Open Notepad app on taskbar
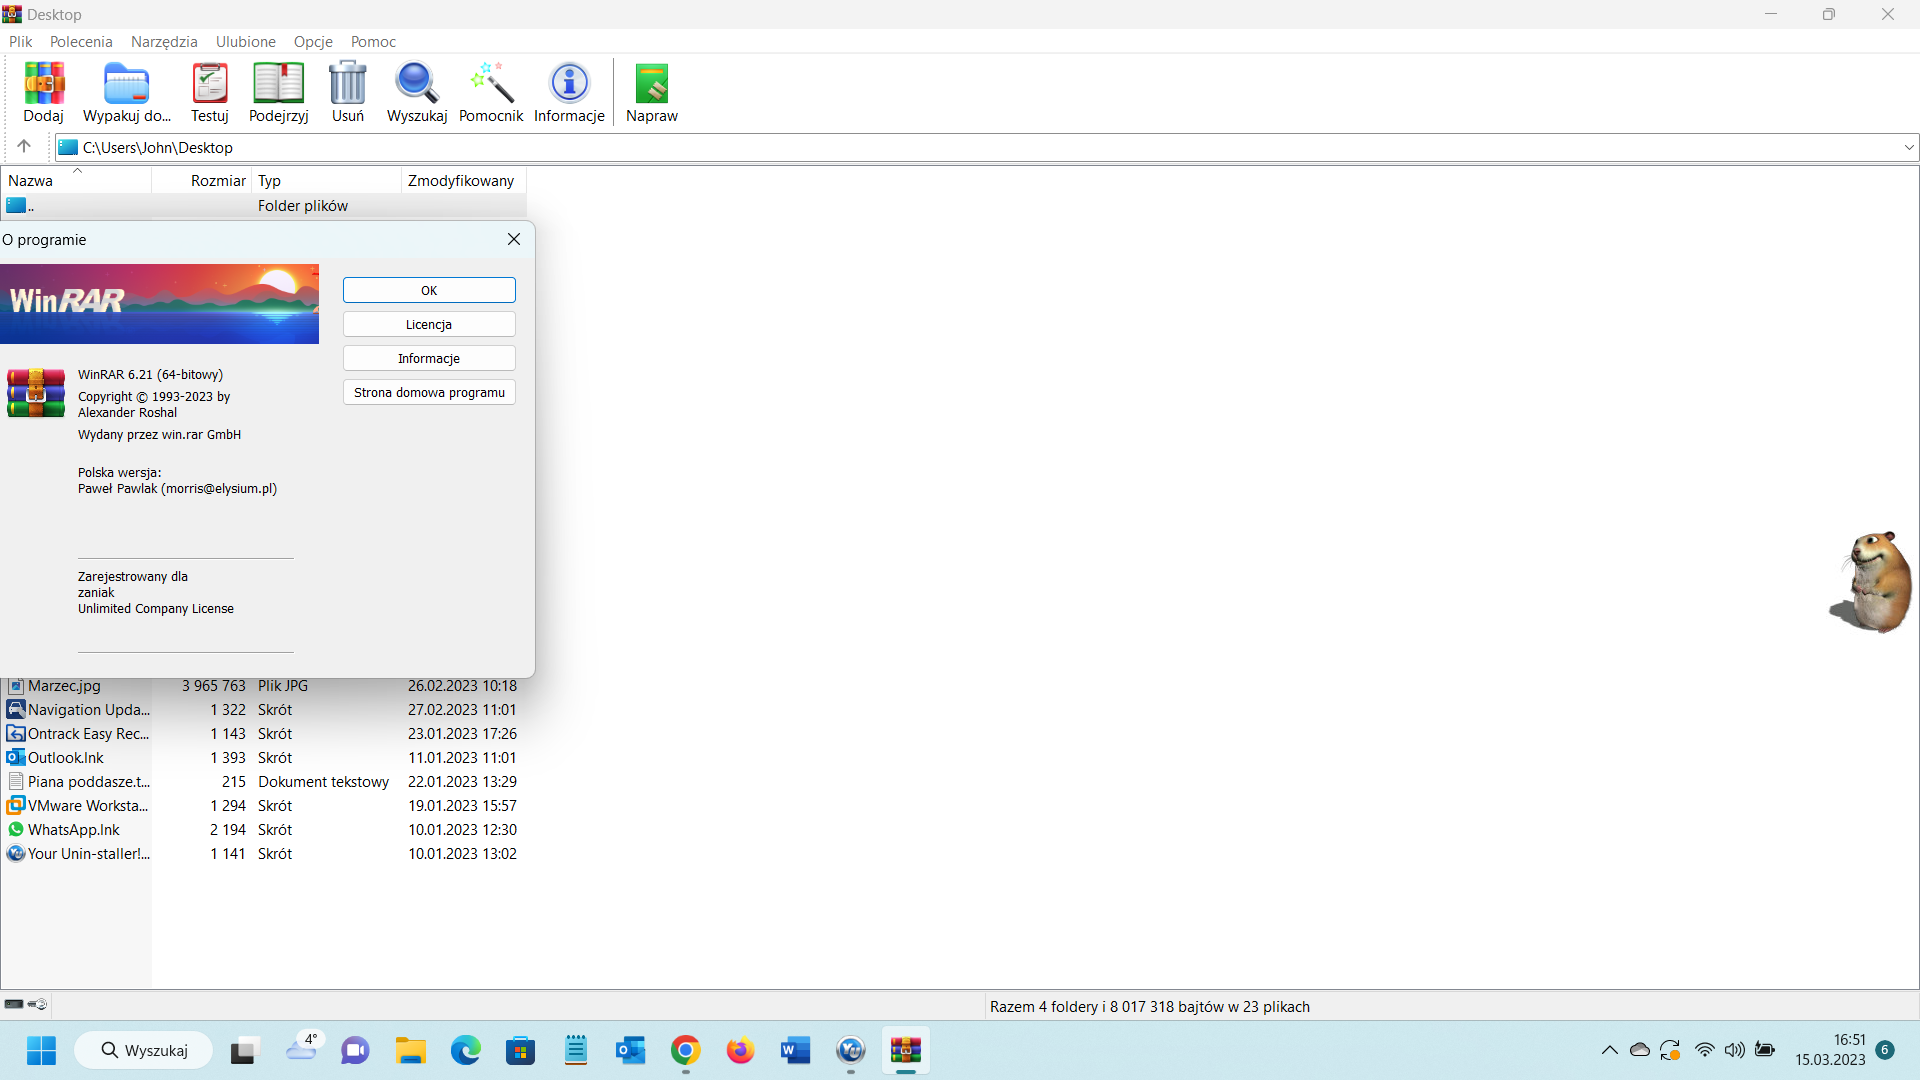Viewport: 1920px width, 1080px height. pos(576,1051)
